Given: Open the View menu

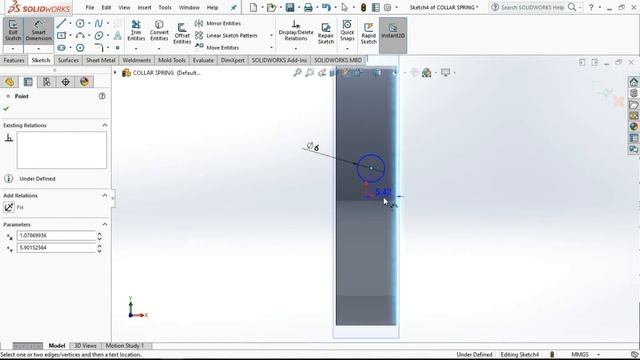Looking at the screenshot, I should 124,7.
